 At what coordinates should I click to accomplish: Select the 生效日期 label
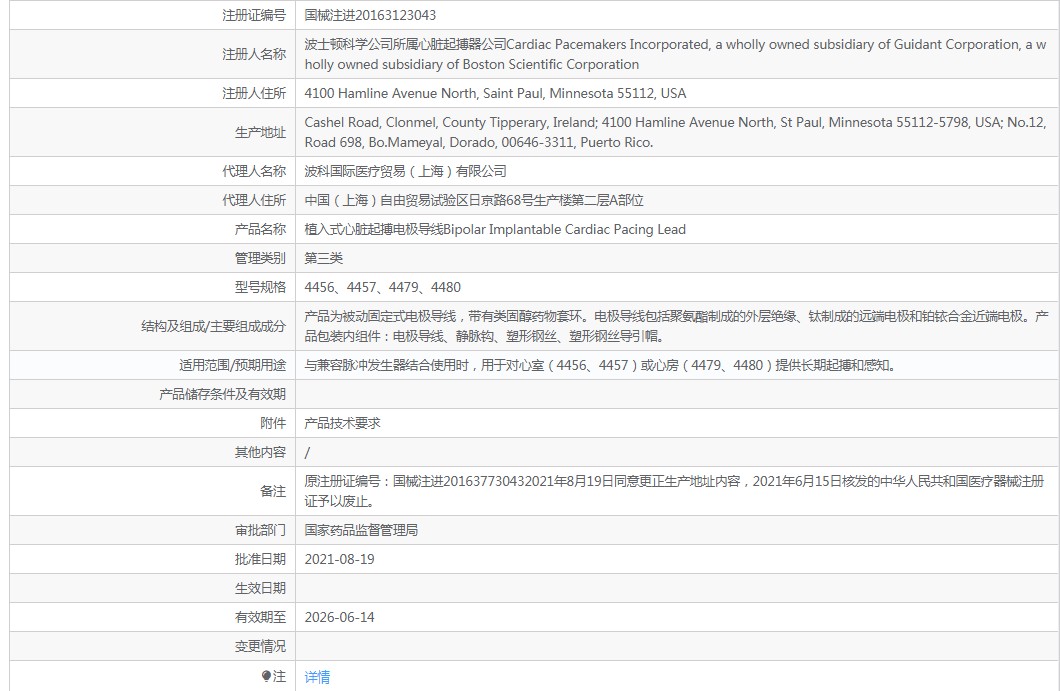pos(260,588)
